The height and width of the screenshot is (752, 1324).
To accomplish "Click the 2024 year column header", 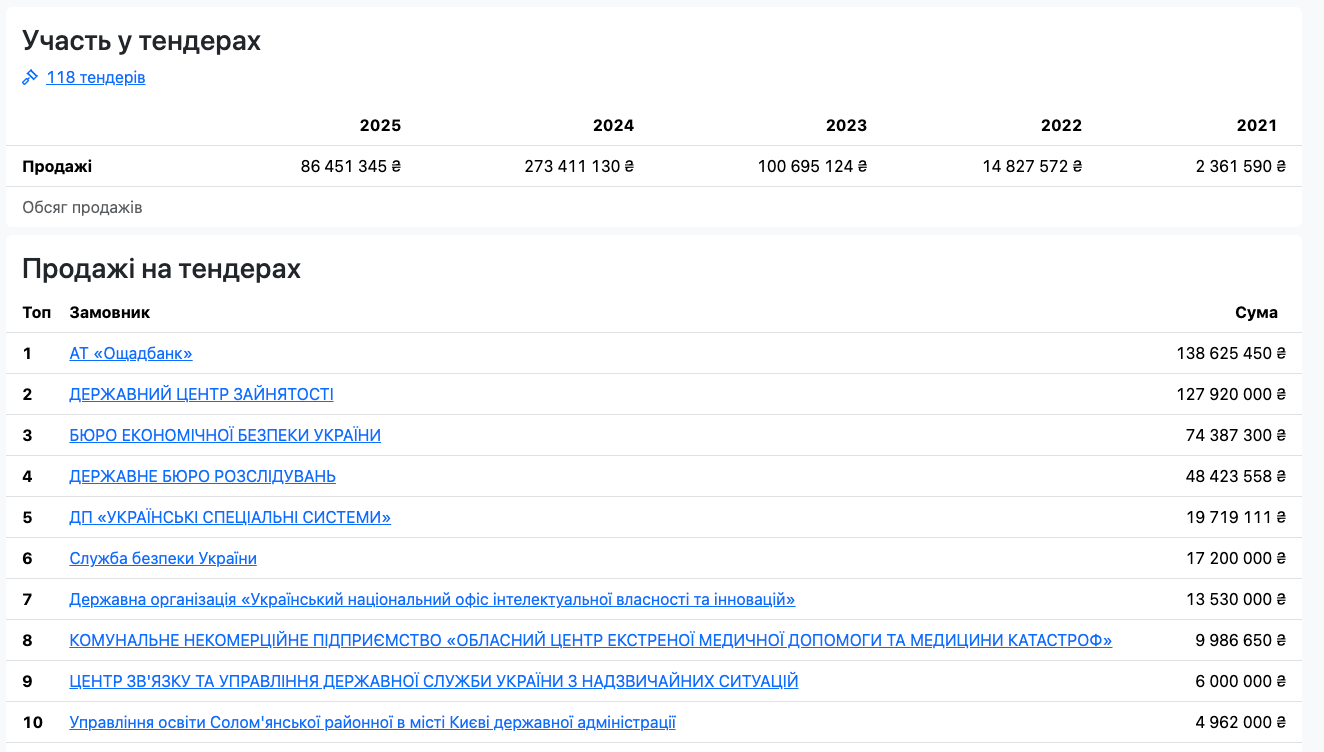I will [613, 125].
